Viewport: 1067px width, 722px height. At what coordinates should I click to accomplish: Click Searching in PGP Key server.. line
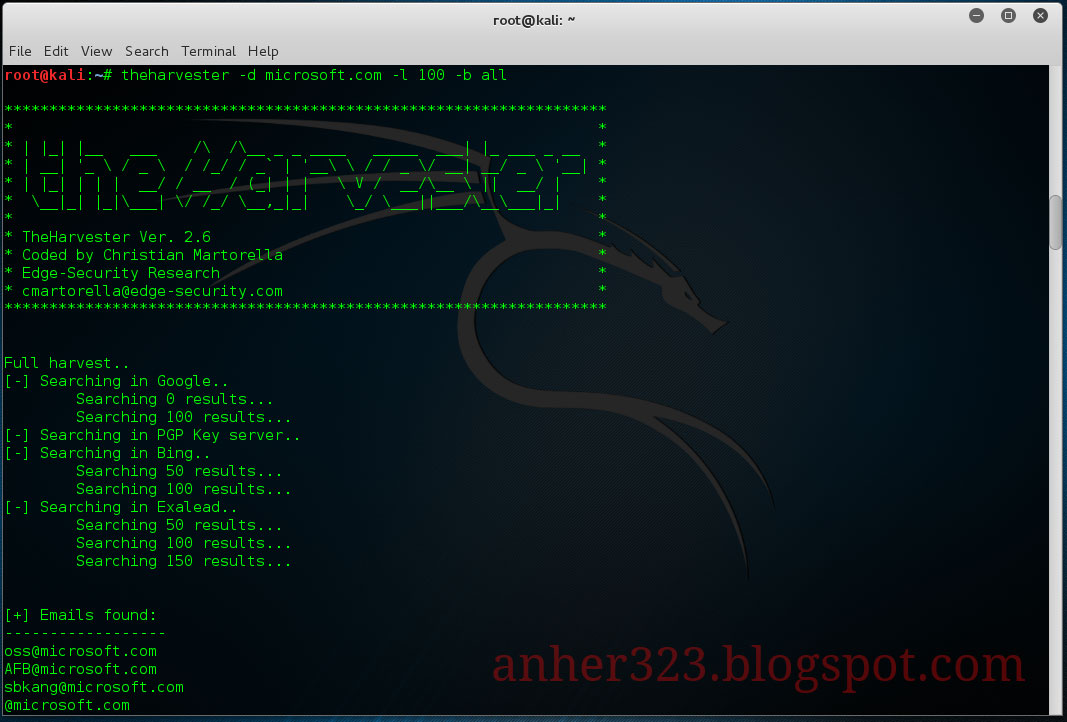(x=152, y=435)
